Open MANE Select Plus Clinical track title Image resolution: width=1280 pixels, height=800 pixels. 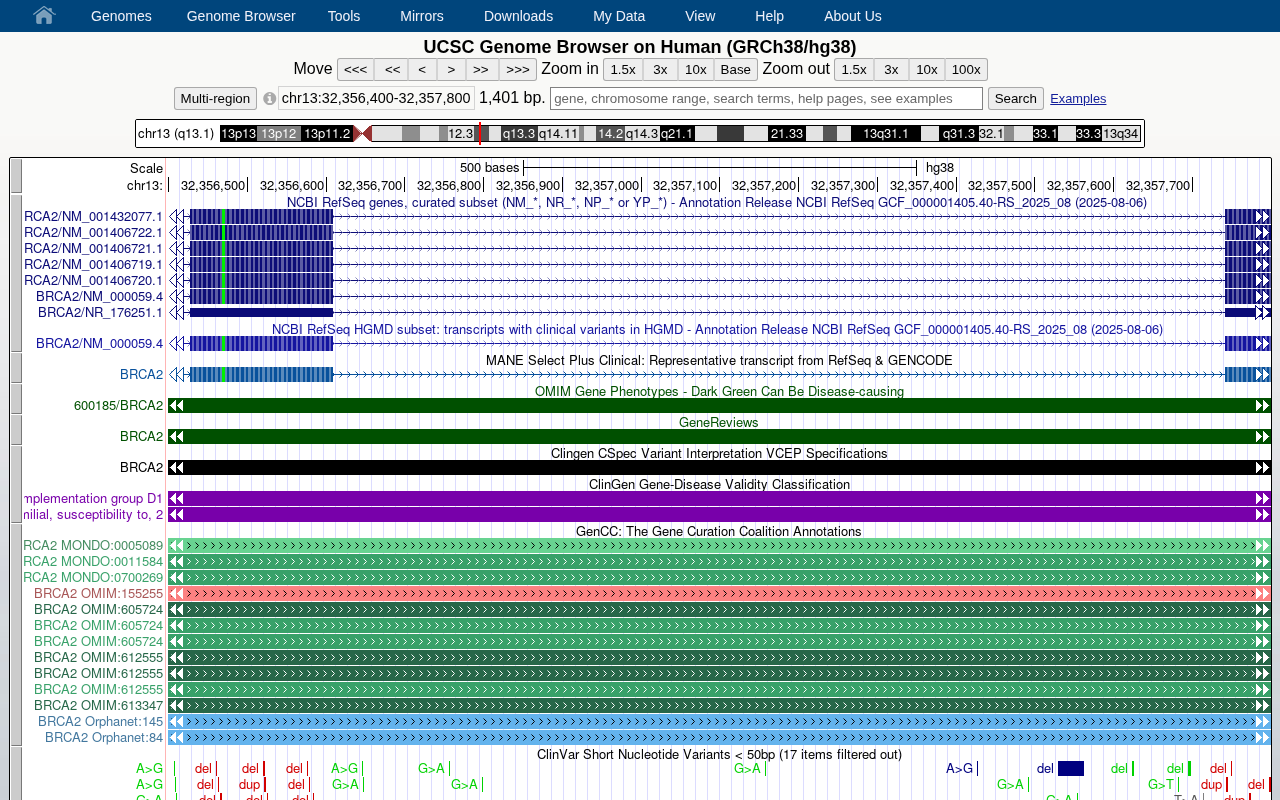coord(719,360)
